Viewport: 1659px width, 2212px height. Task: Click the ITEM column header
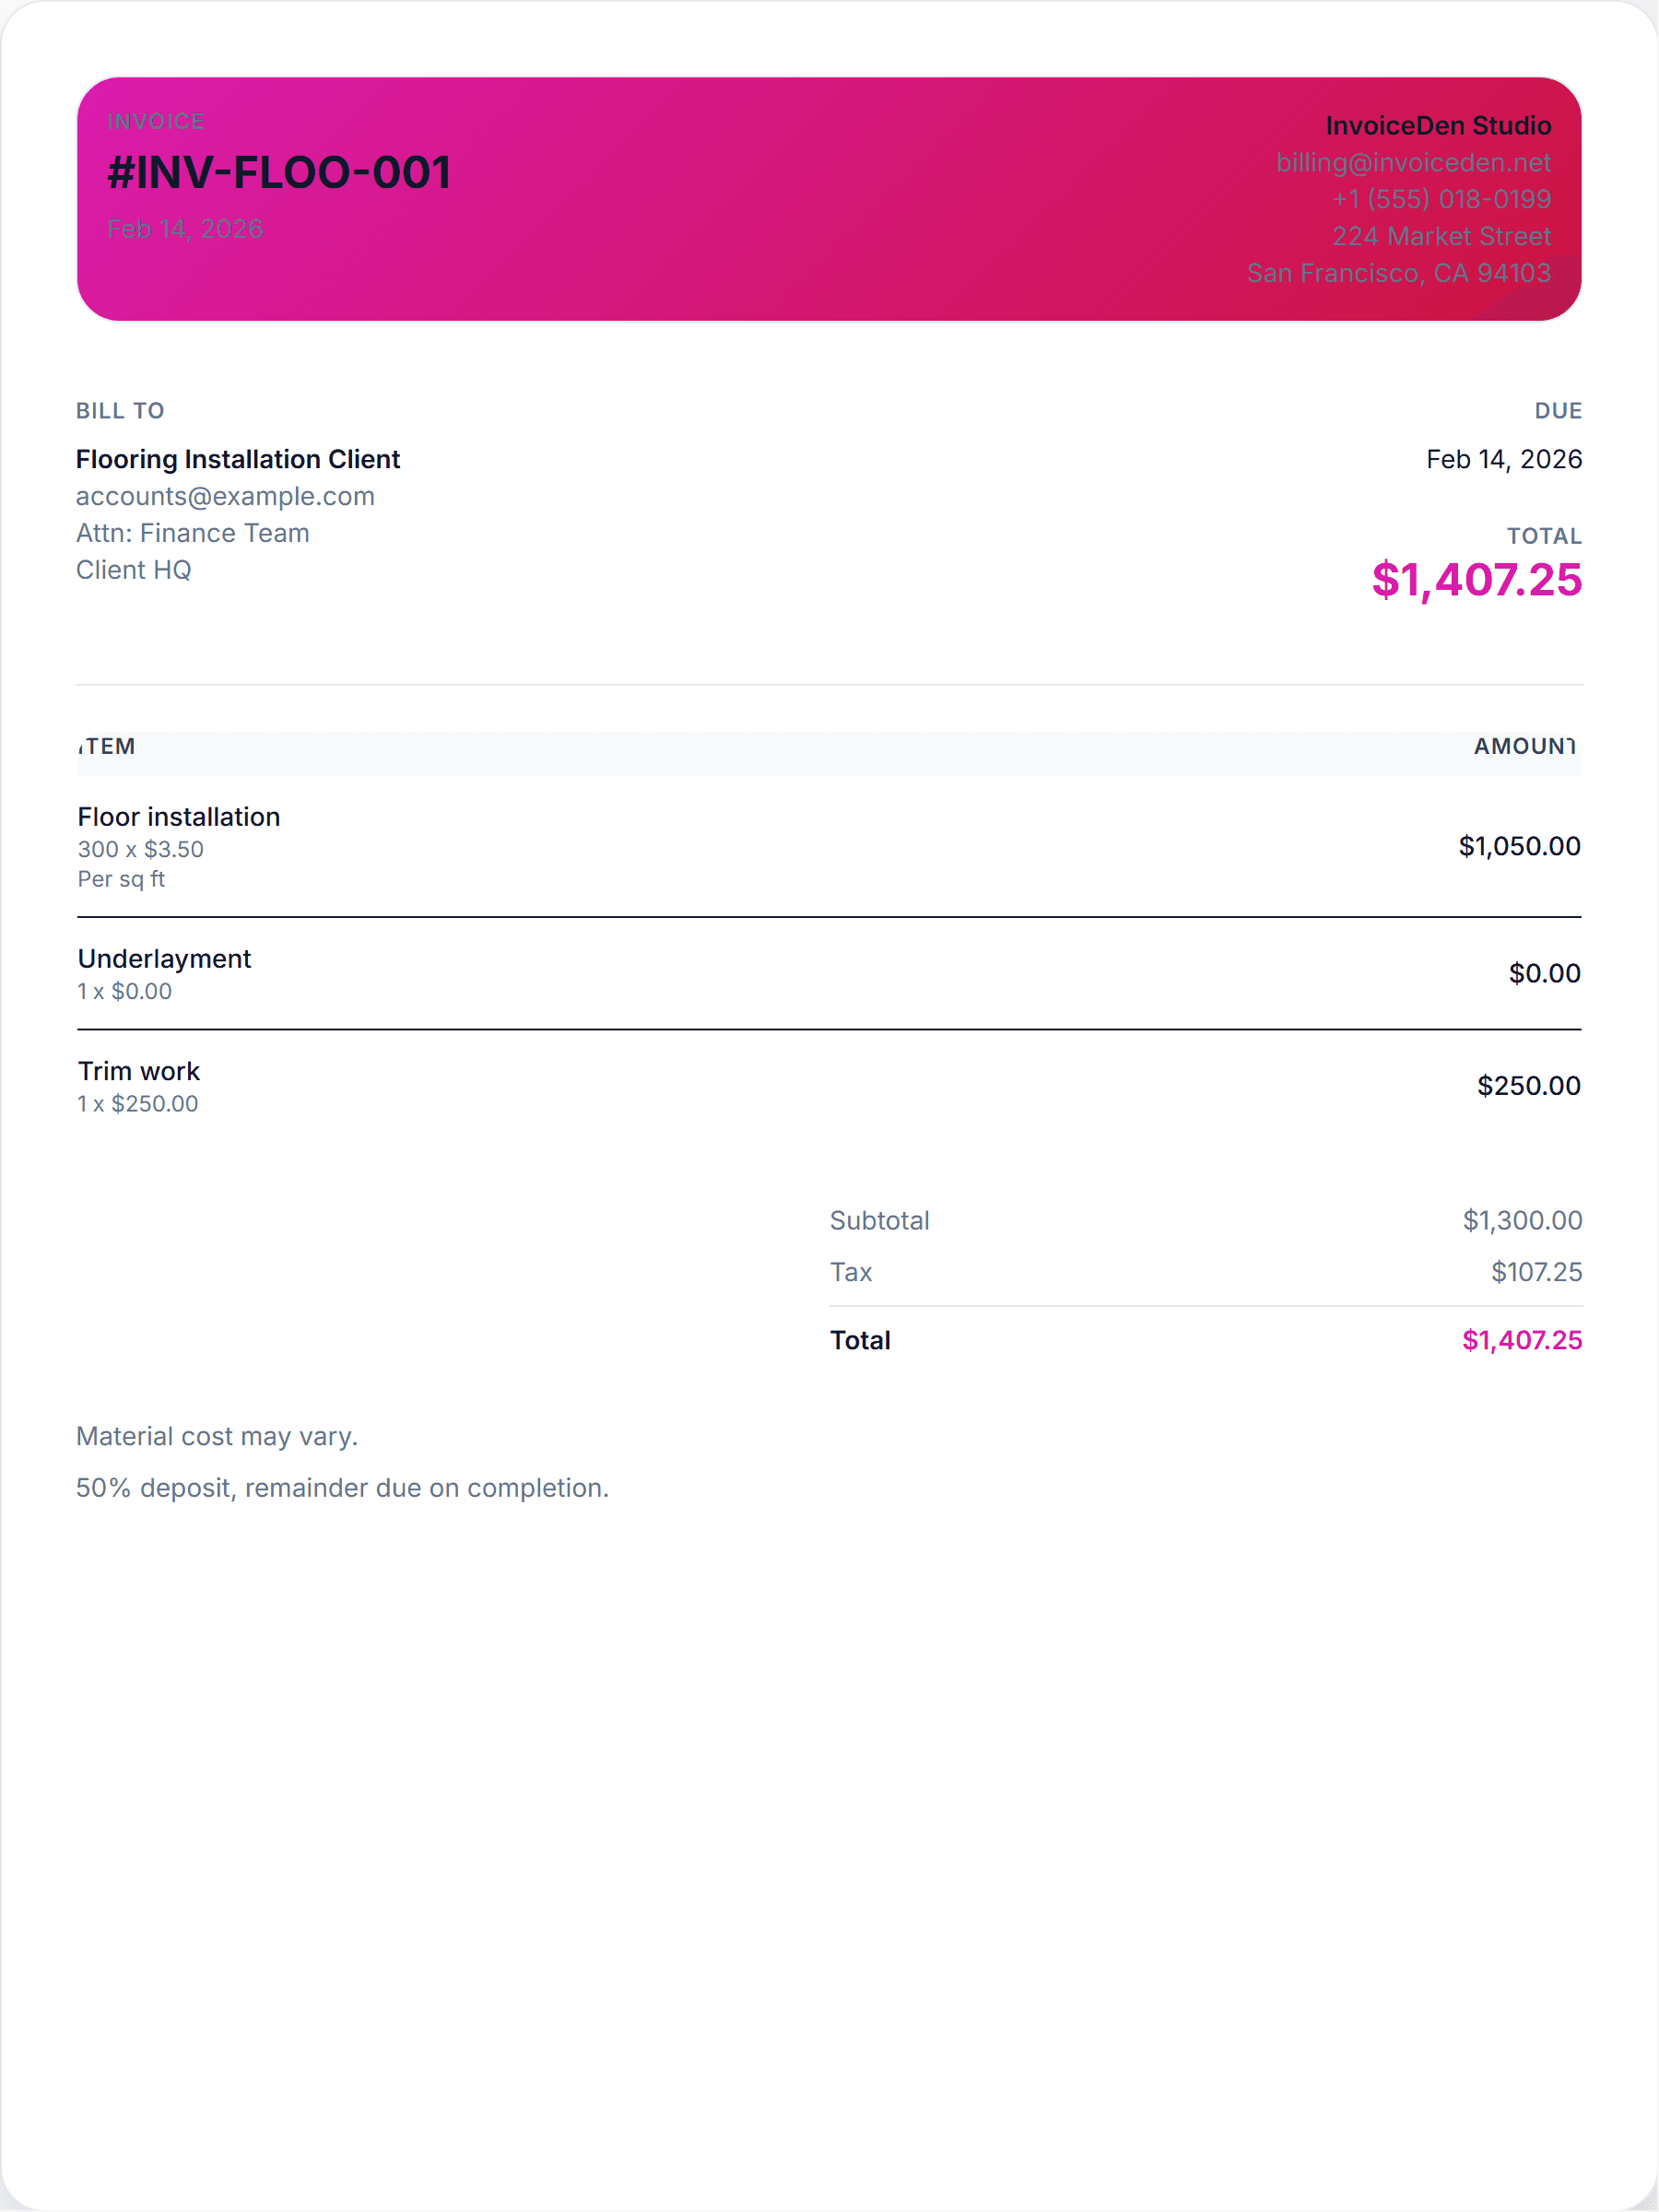tap(107, 746)
